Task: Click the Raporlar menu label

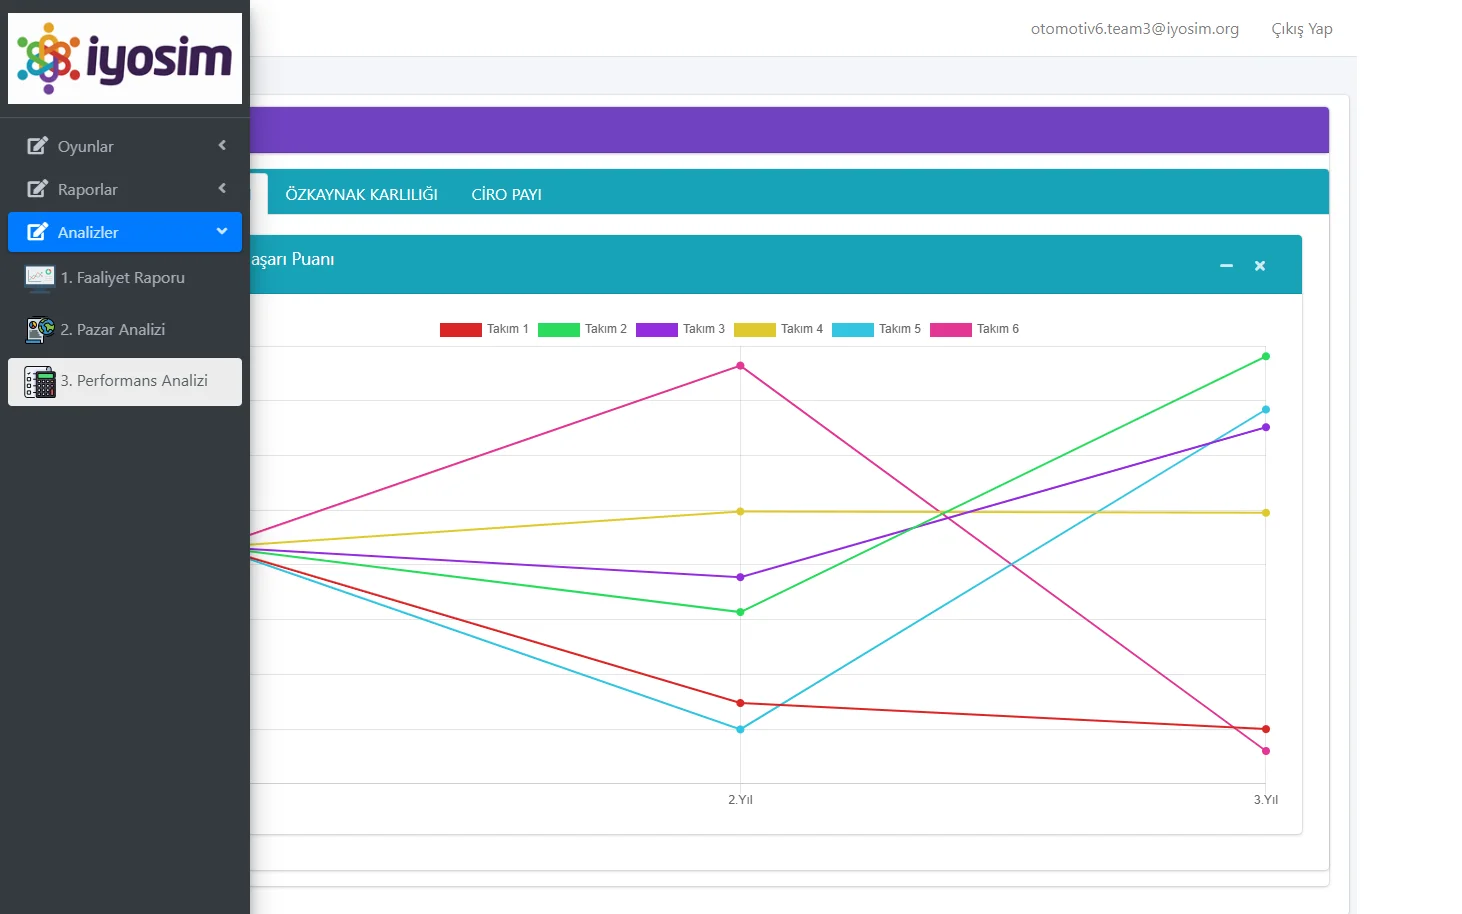Action: point(88,189)
